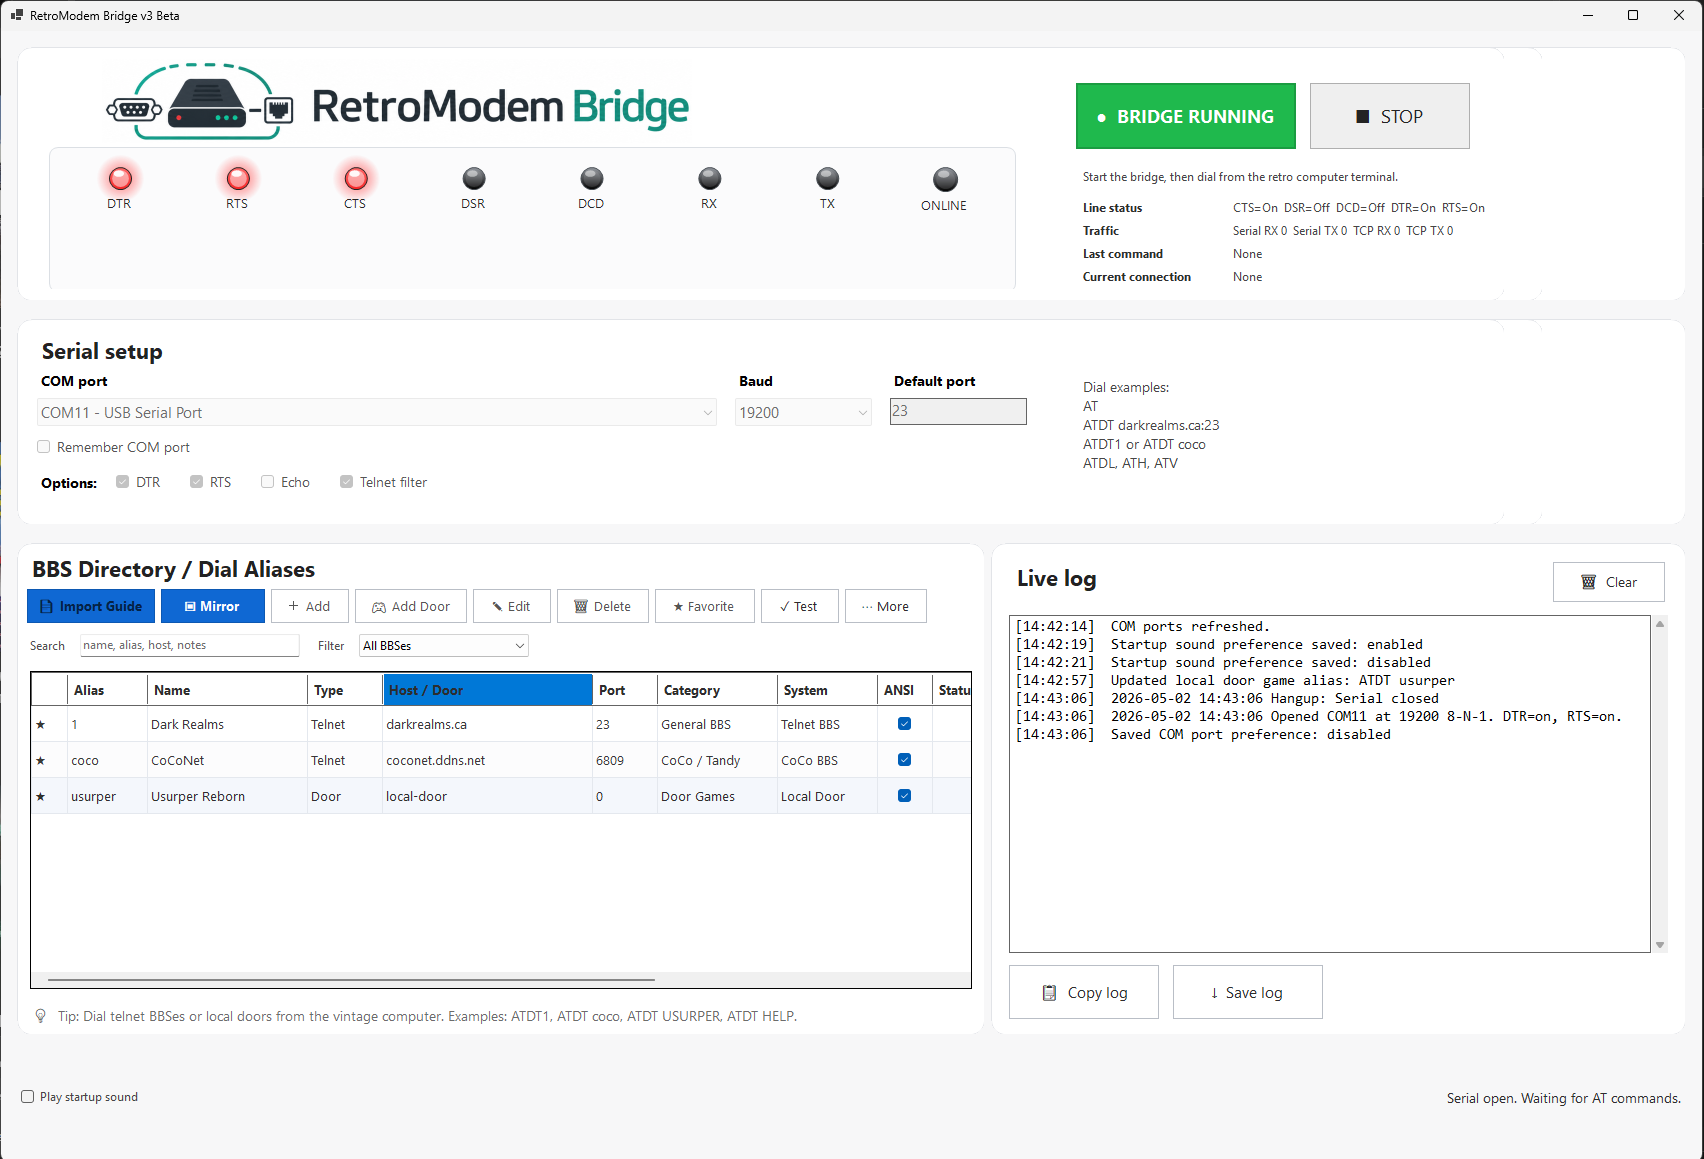Toggle the RTS option checkbox

pyautogui.click(x=197, y=482)
